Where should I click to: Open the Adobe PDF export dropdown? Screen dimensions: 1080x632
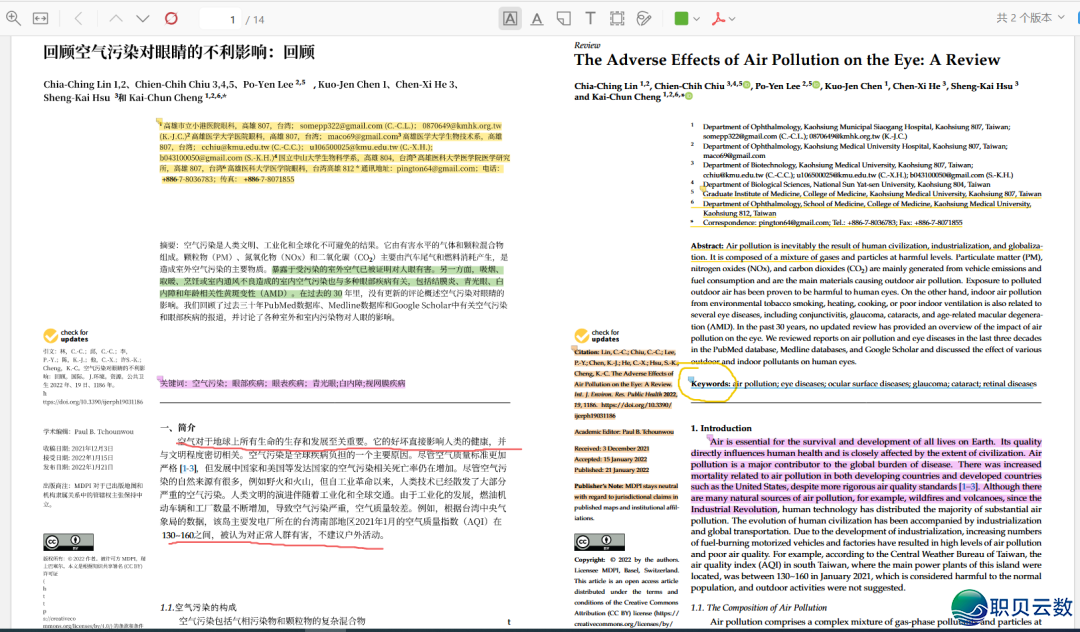(723, 17)
